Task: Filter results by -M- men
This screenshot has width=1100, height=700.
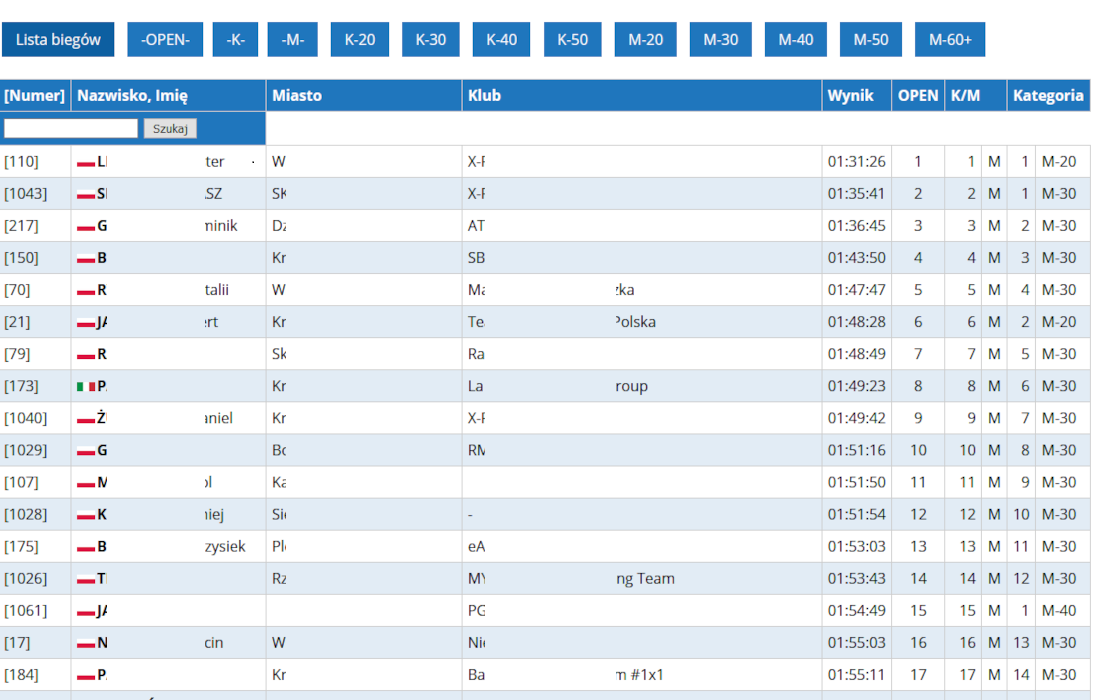Action: point(293,39)
